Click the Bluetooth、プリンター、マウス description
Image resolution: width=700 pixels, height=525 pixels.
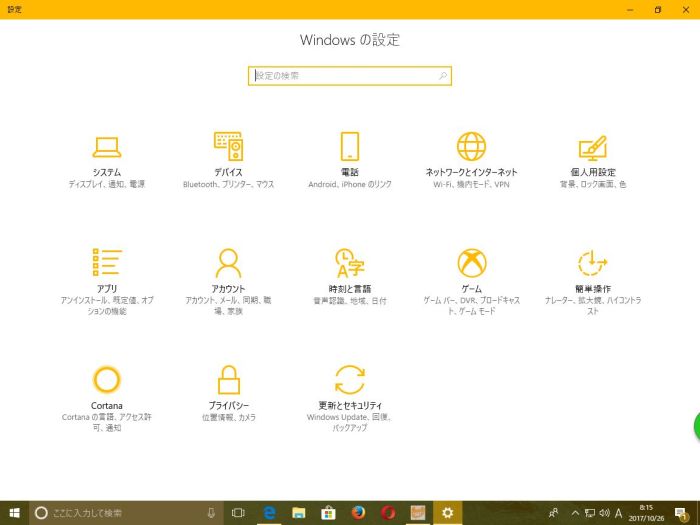click(228, 184)
